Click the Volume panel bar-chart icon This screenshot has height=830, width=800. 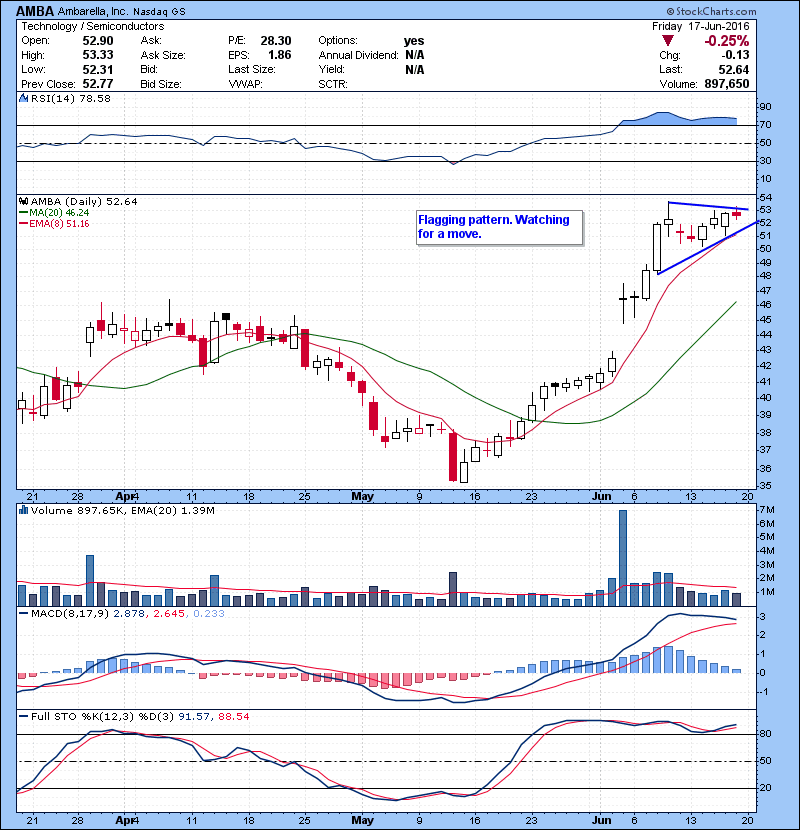23,510
